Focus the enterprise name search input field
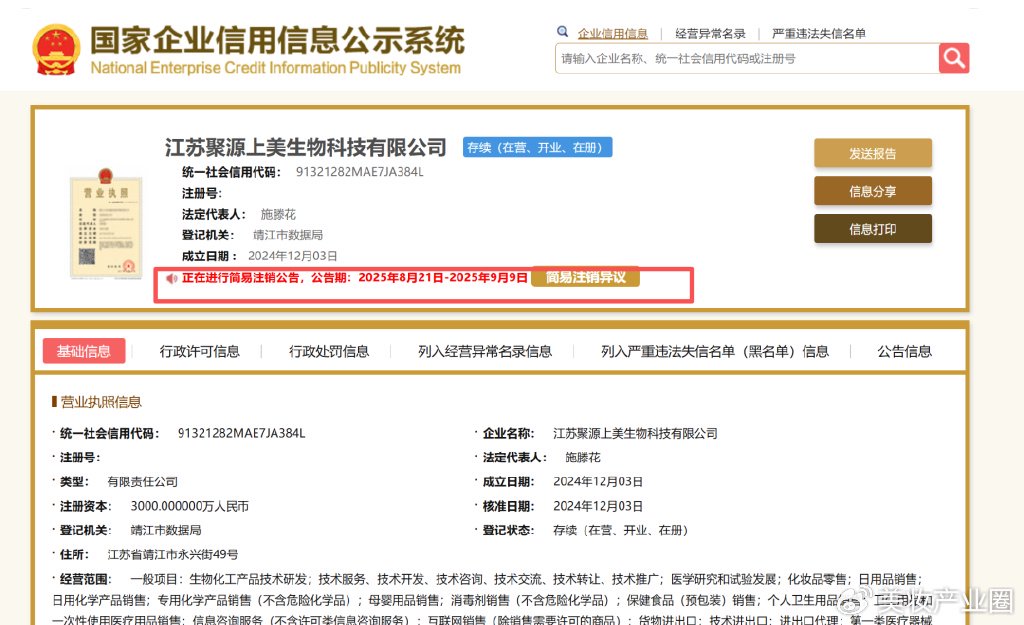This screenshot has width=1024, height=625. click(746, 59)
